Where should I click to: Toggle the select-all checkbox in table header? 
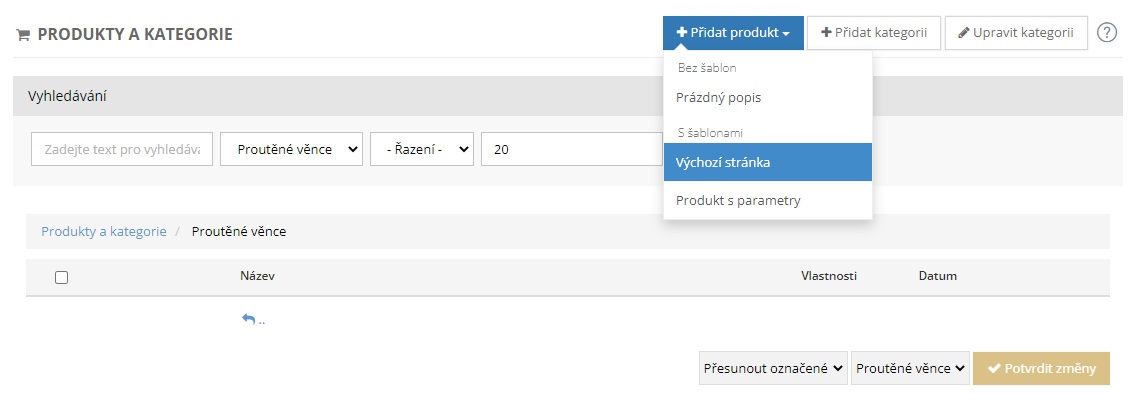[x=61, y=277]
